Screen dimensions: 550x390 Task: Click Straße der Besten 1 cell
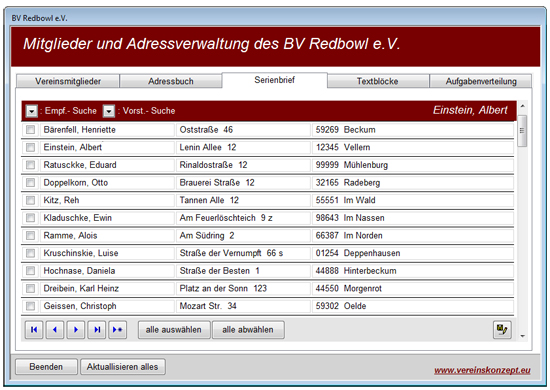point(243,271)
